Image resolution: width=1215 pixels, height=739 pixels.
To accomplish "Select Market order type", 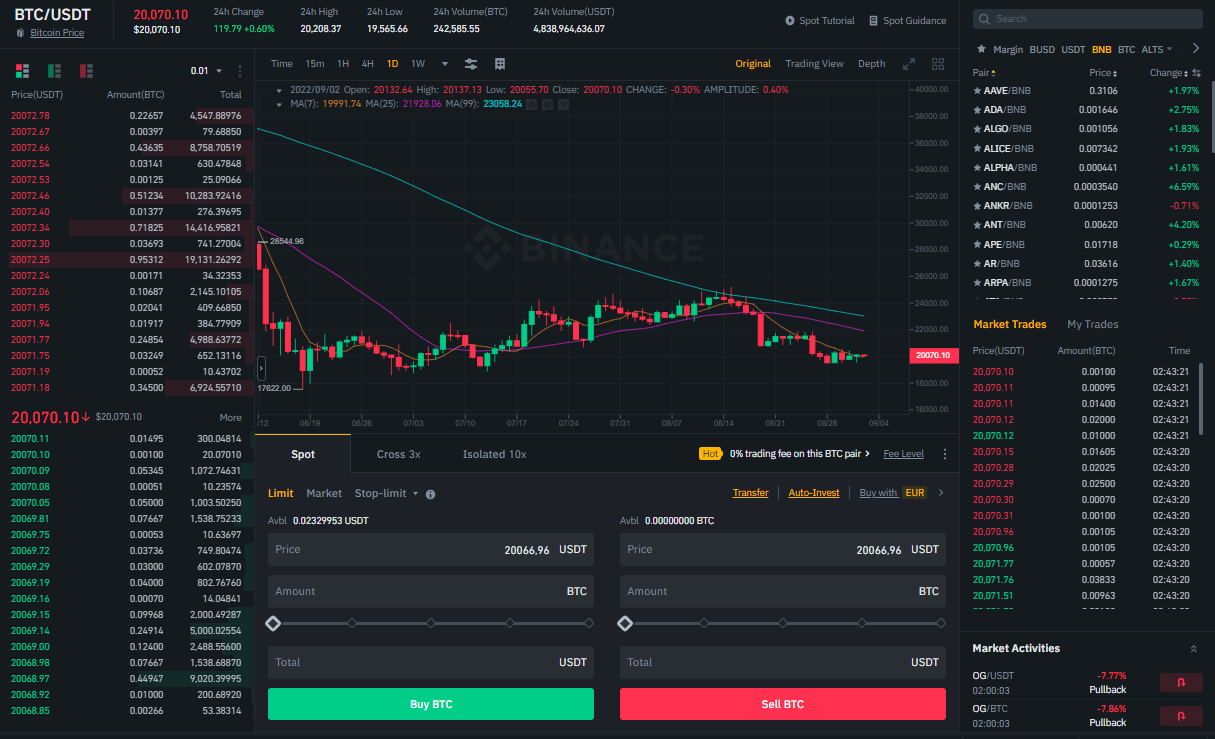I will pyautogui.click(x=324, y=493).
